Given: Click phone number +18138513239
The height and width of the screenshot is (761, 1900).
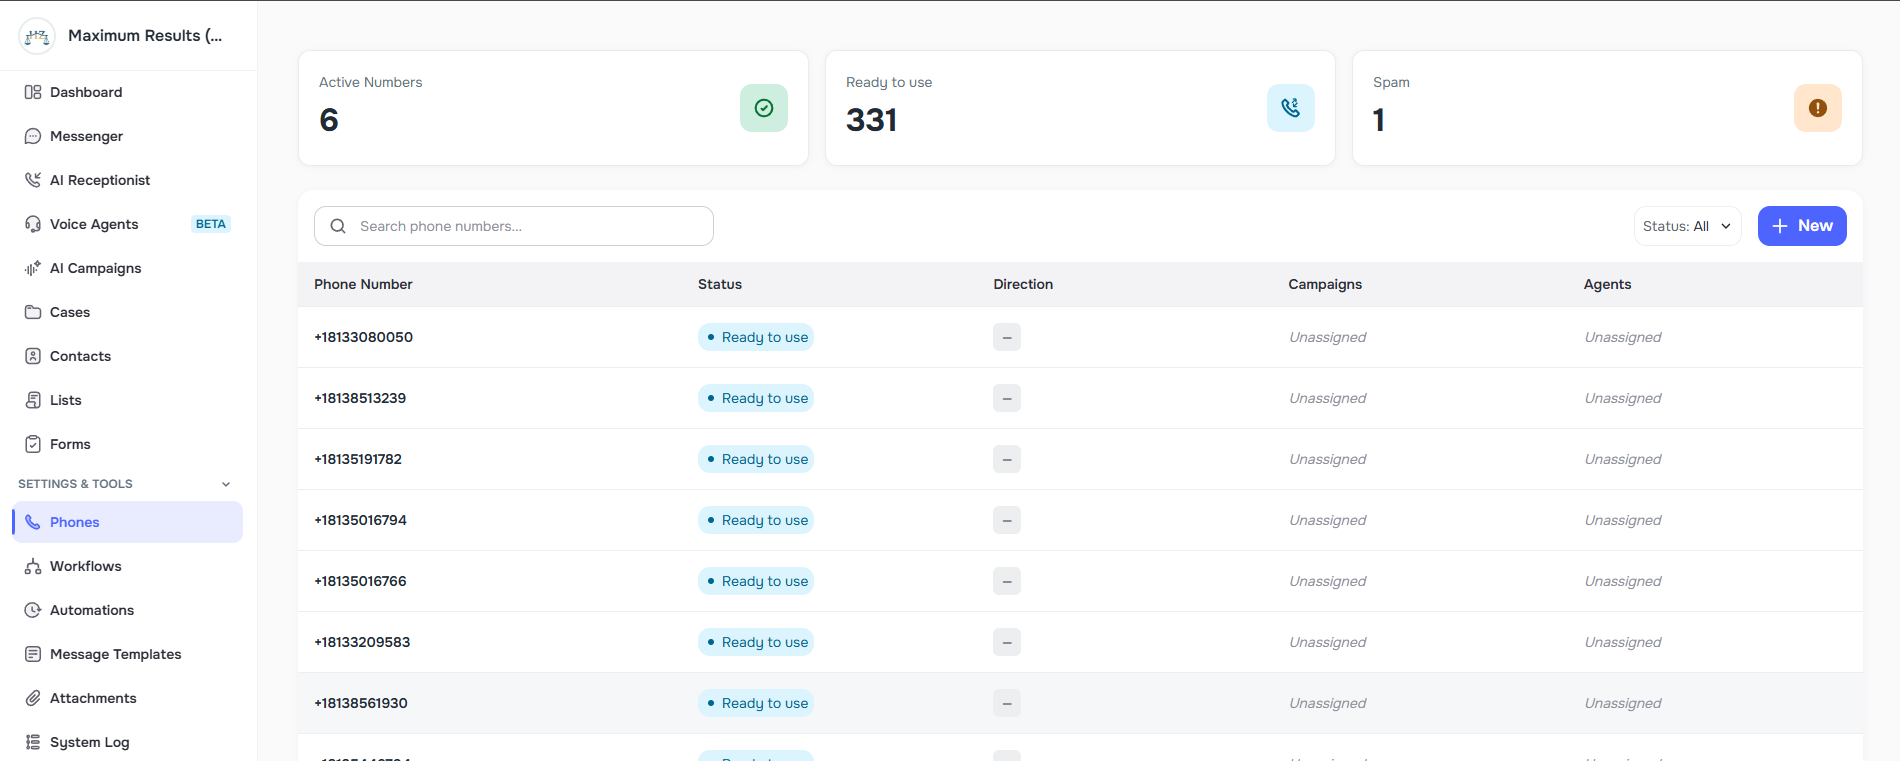Looking at the screenshot, I should [x=360, y=398].
